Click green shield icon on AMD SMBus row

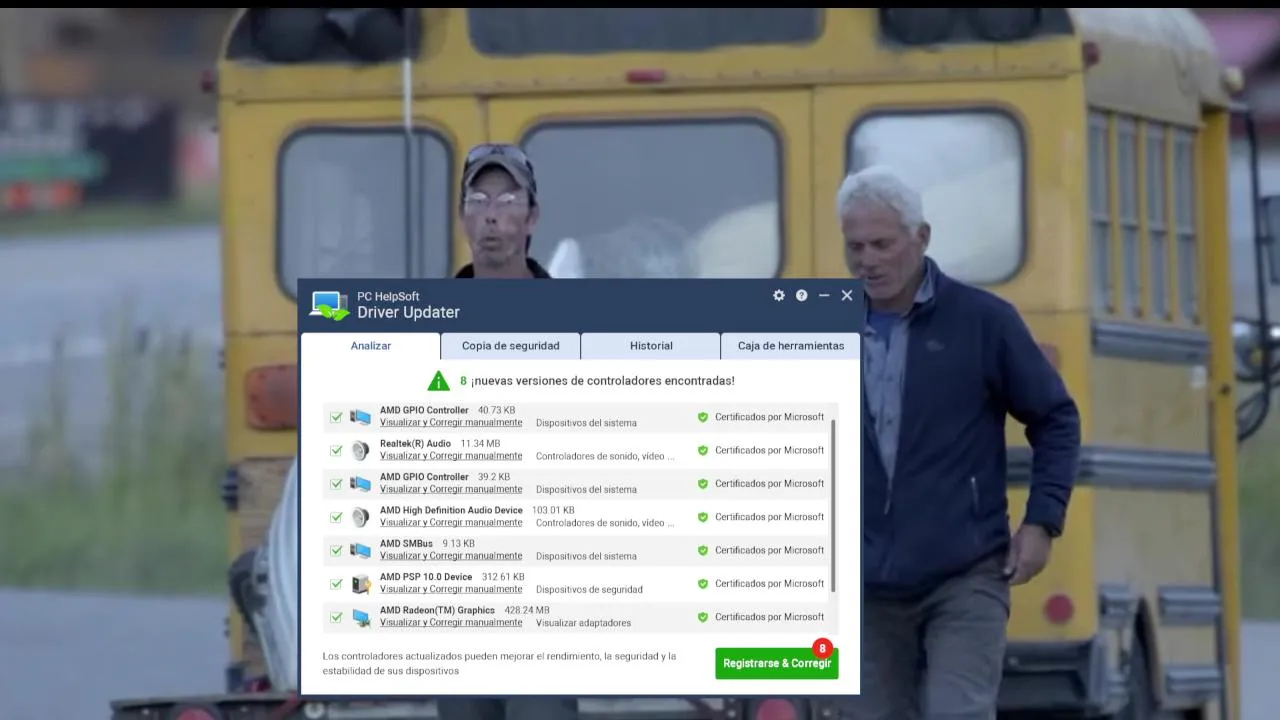pos(703,550)
